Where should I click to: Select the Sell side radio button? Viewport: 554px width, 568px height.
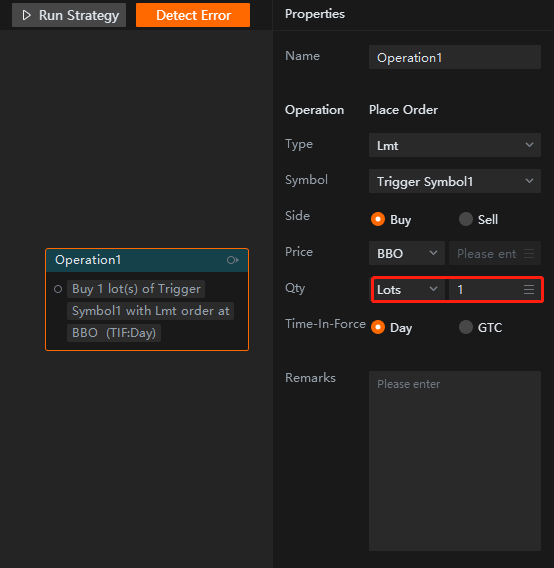[x=466, y=219]
